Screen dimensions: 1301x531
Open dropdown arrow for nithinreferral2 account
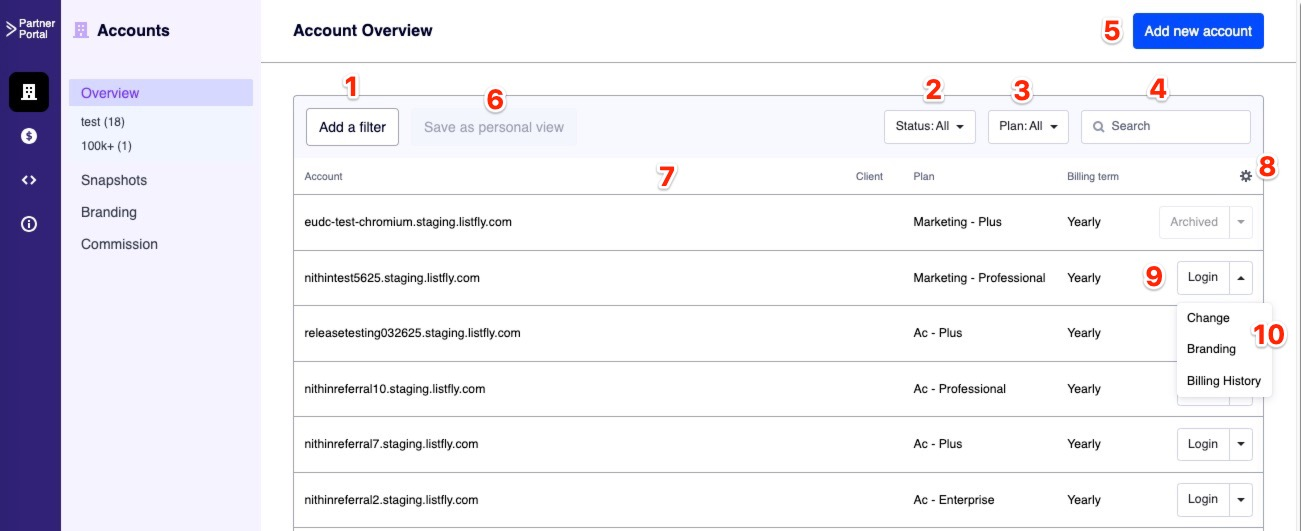point(1241,499)
